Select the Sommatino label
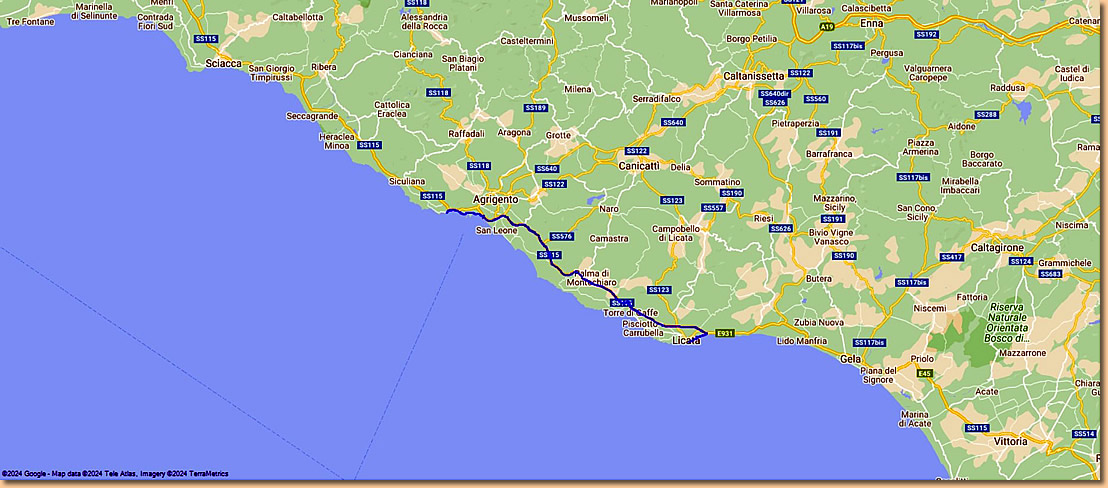 [x=717, y=182]
